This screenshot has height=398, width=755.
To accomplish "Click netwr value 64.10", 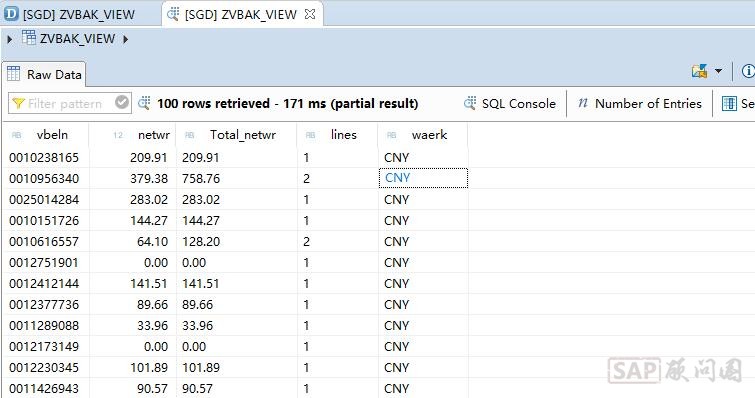I will click(152, 242).
